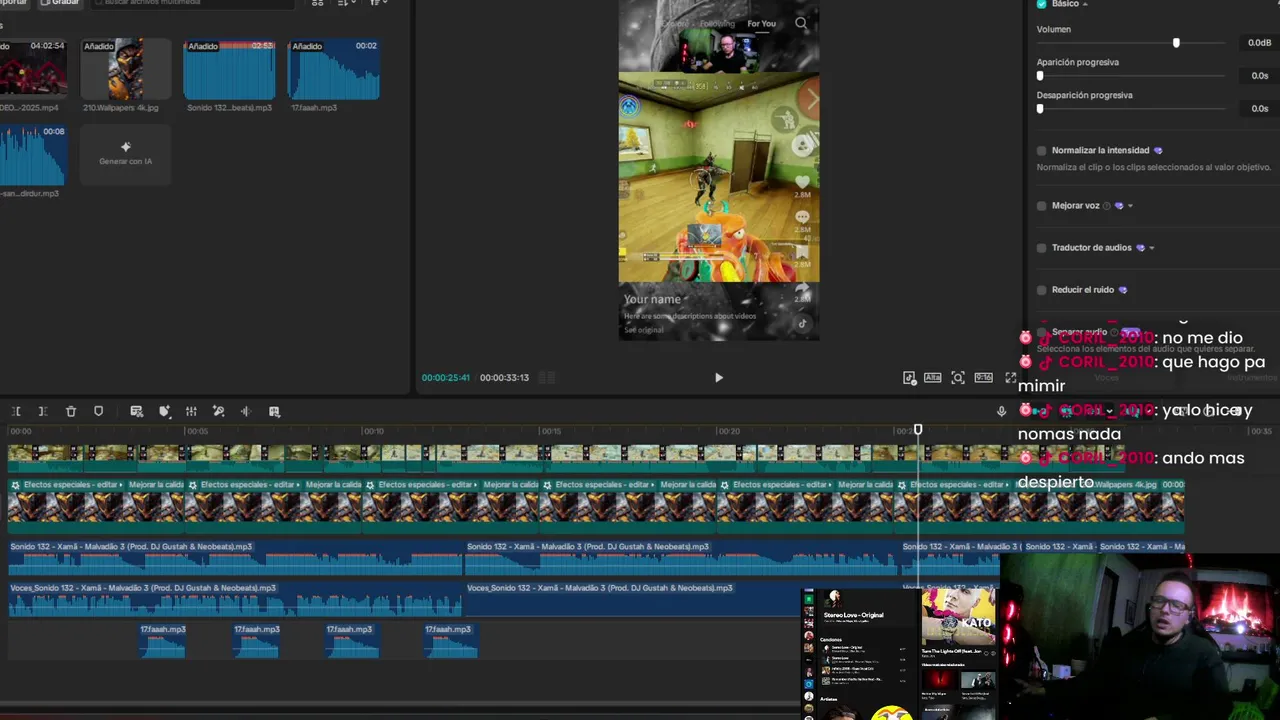Open the media sort dropdown
The height and width of the screenshot is (720, 1280).
[x=346, y=3]
